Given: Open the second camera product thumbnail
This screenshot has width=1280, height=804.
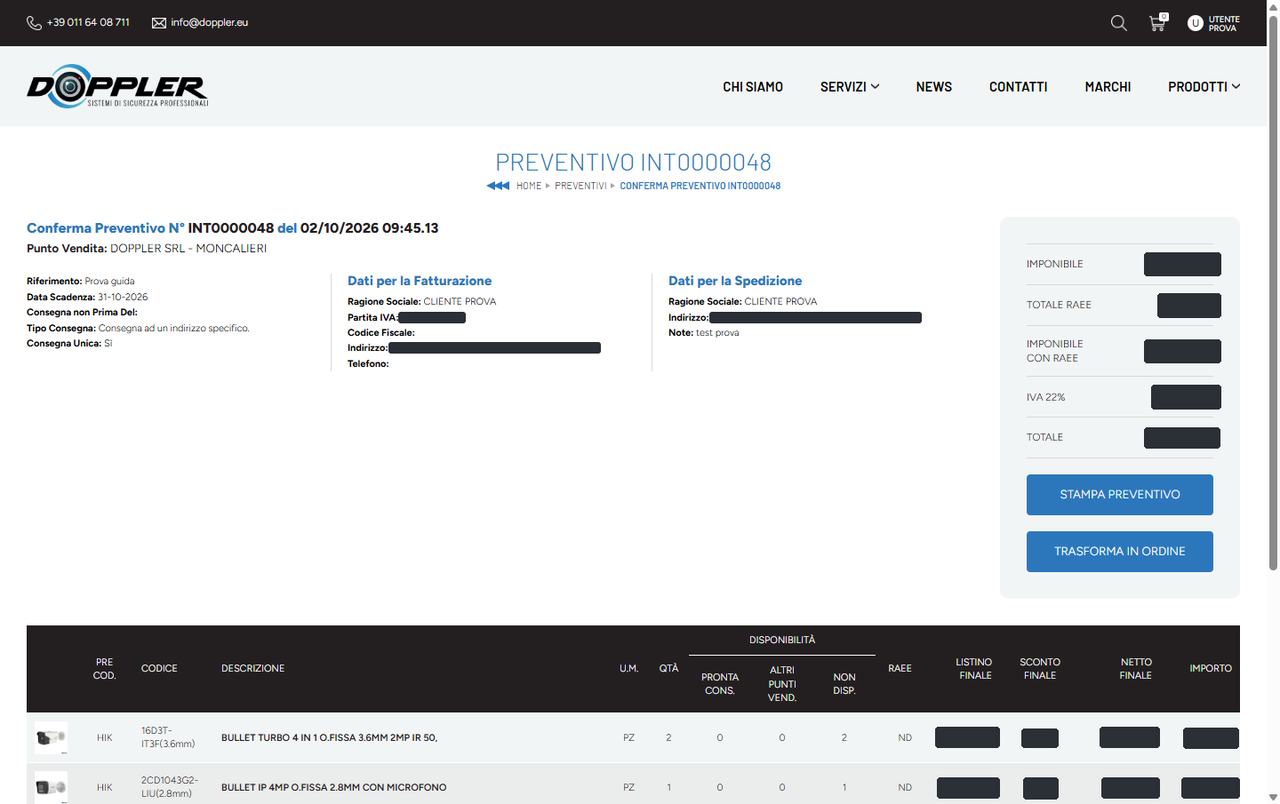Looking at the screenshot, I should point(51,787).
